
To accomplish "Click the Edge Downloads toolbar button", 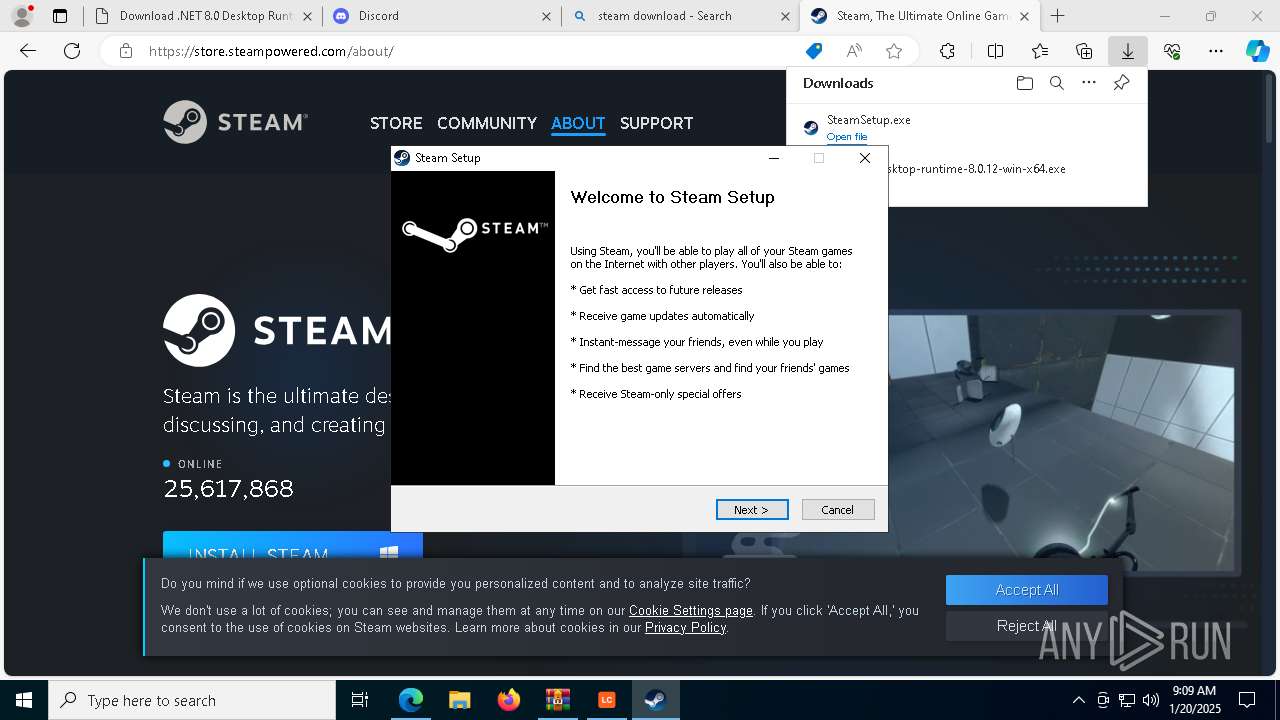I will 1127,51.
